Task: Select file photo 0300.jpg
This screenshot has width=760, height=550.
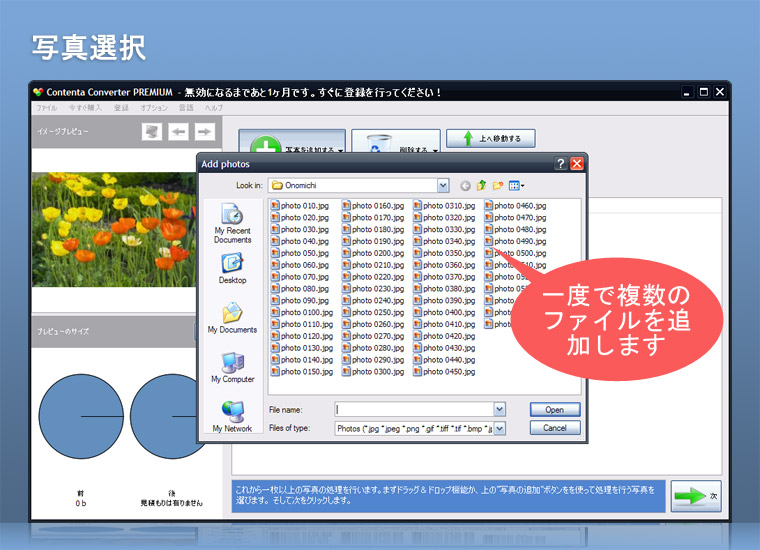Action: coord(373,372)
